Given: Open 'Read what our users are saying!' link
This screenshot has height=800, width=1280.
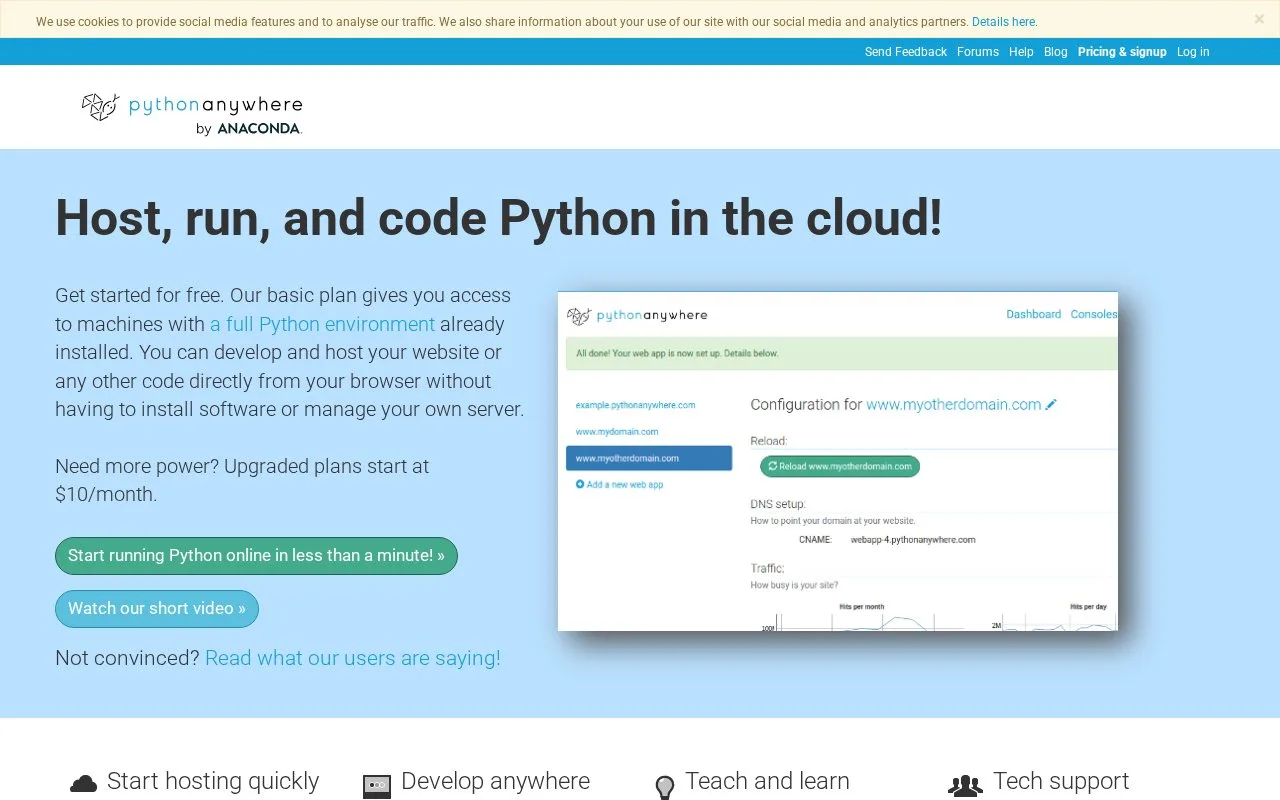Looking at the screenshot, I should tap(353, 658).
